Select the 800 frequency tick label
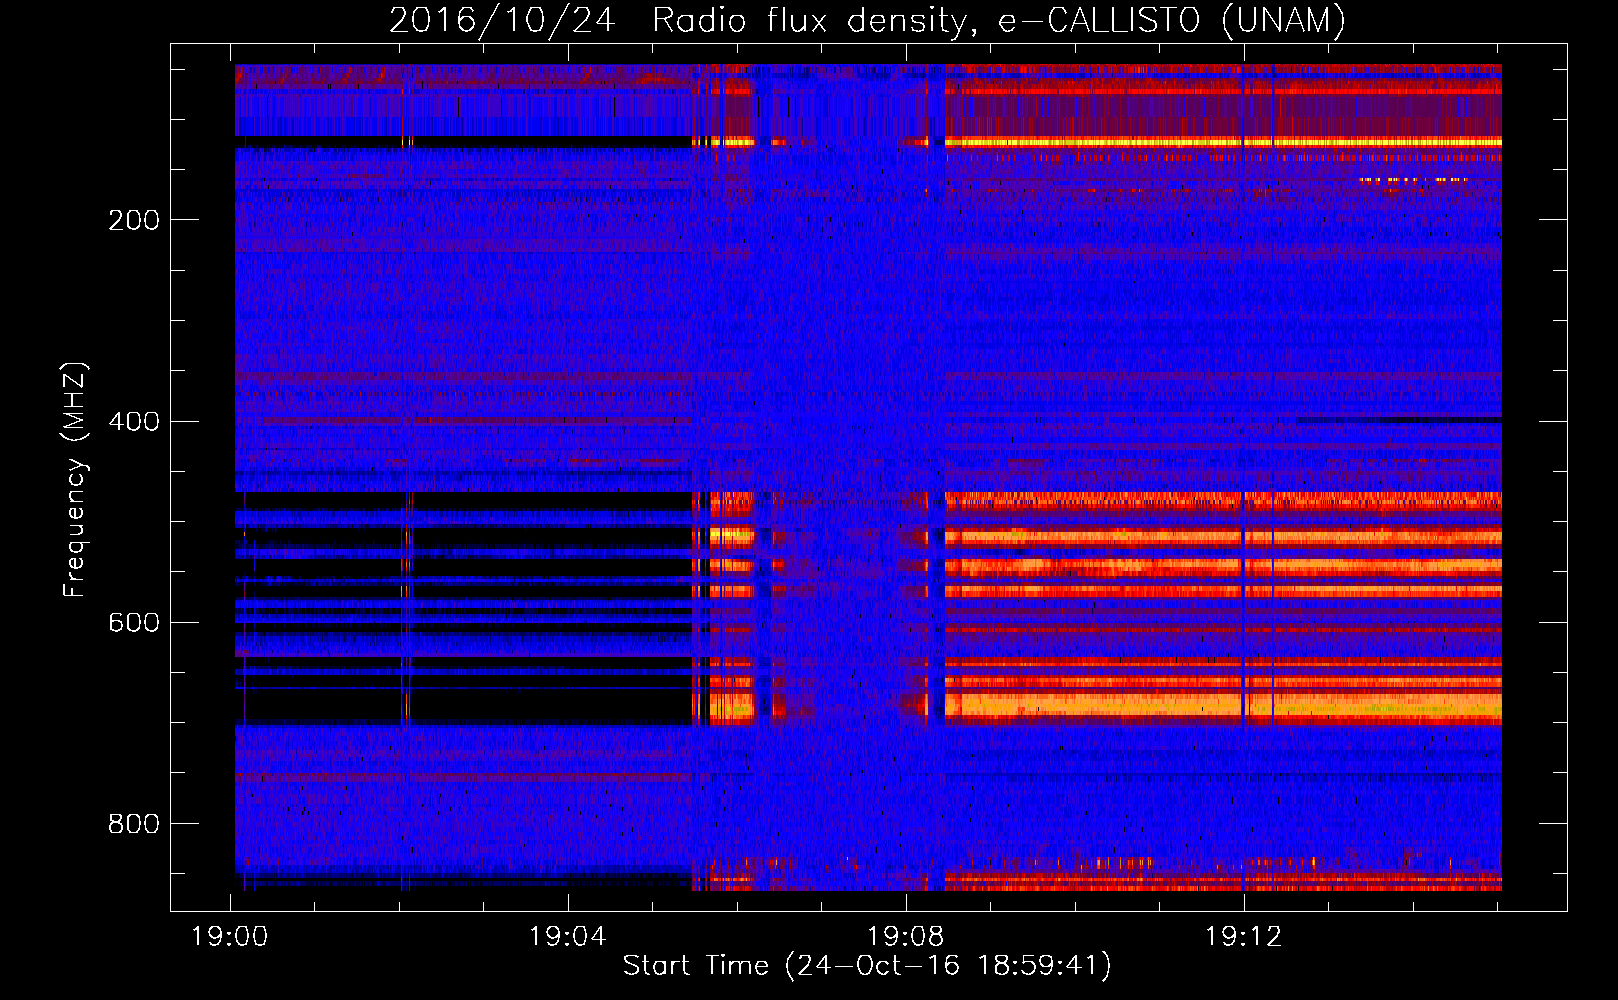 [x=133, y=824]
